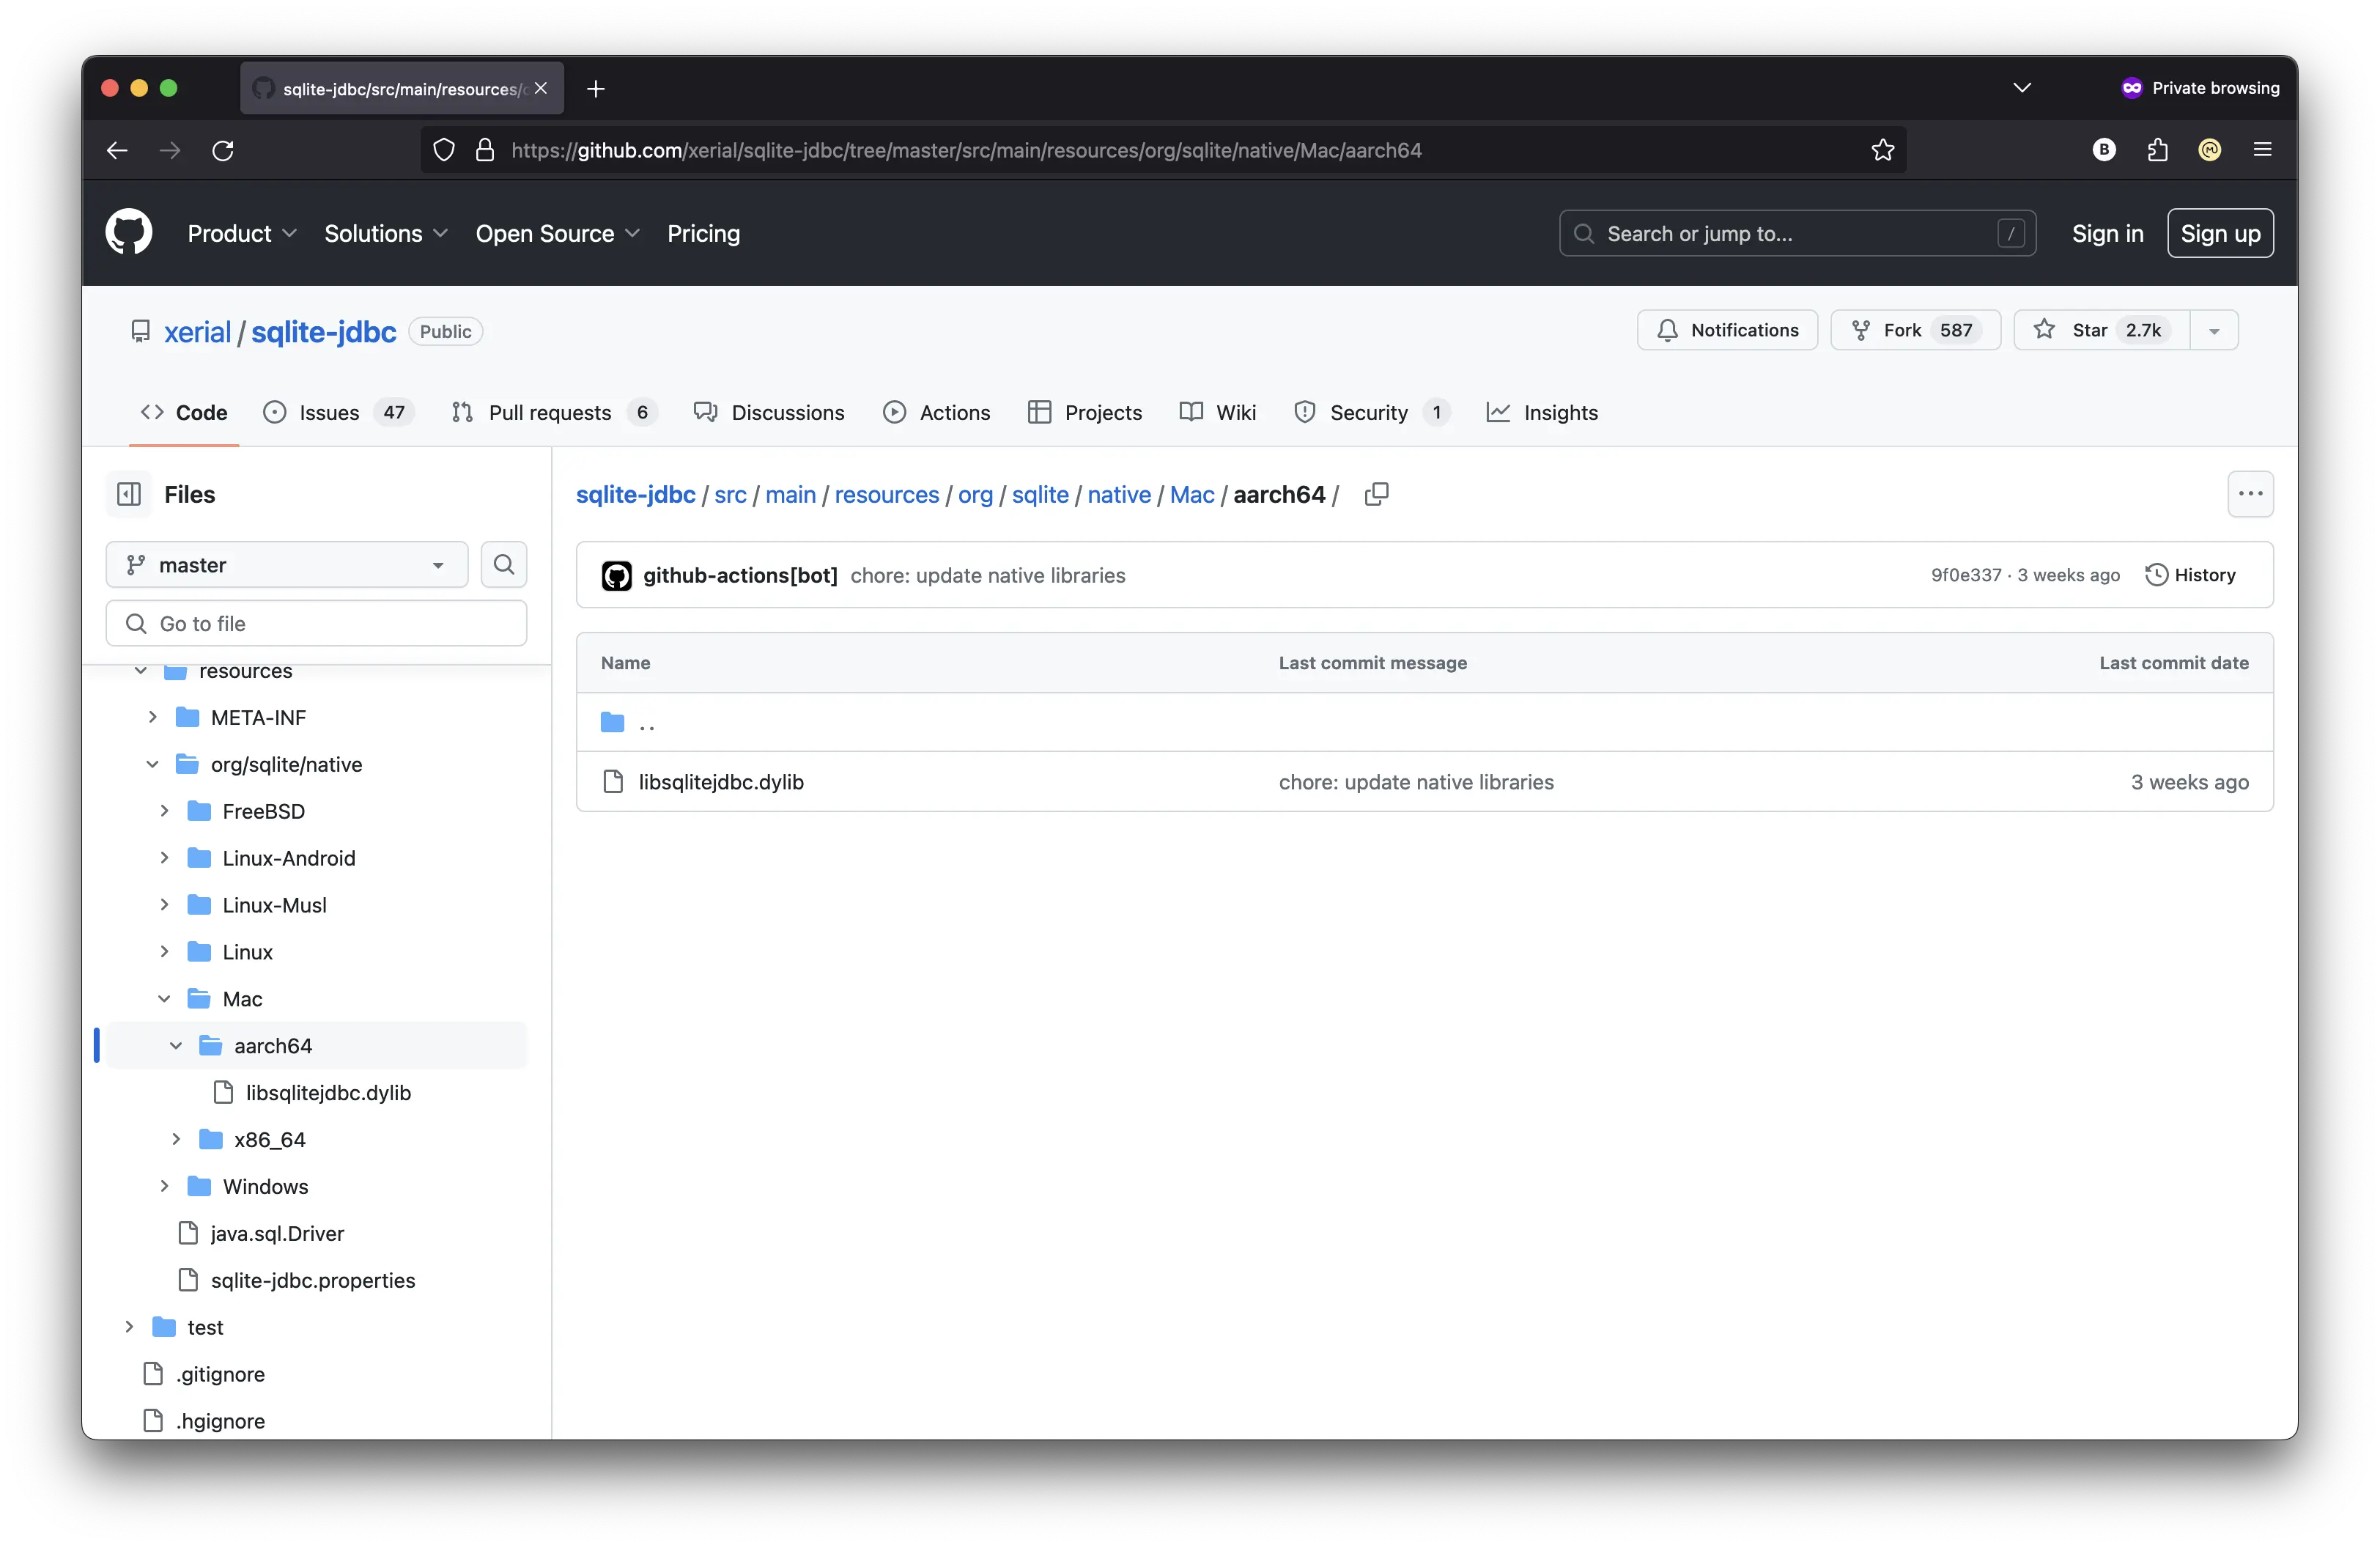The height and width of the screenshot is (1548, 2380).
Task: Close the sqlite-jdbc browser tab
Action: pyautogui.click(x=541, y=89)
